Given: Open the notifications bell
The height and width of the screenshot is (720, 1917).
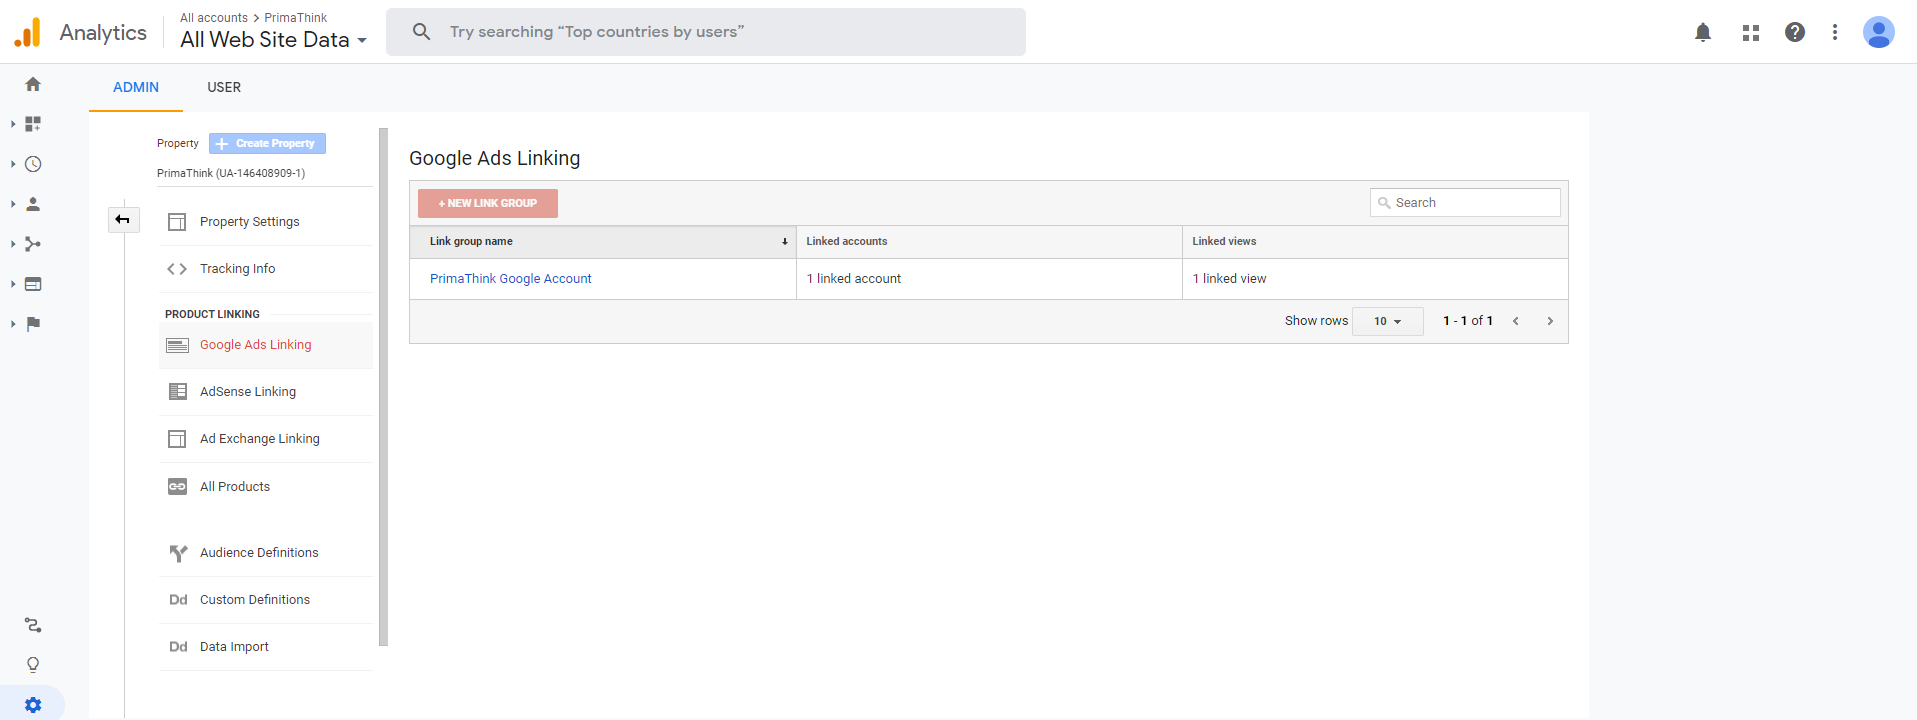Looking at the screenshot, I should tap(1703, 32).
